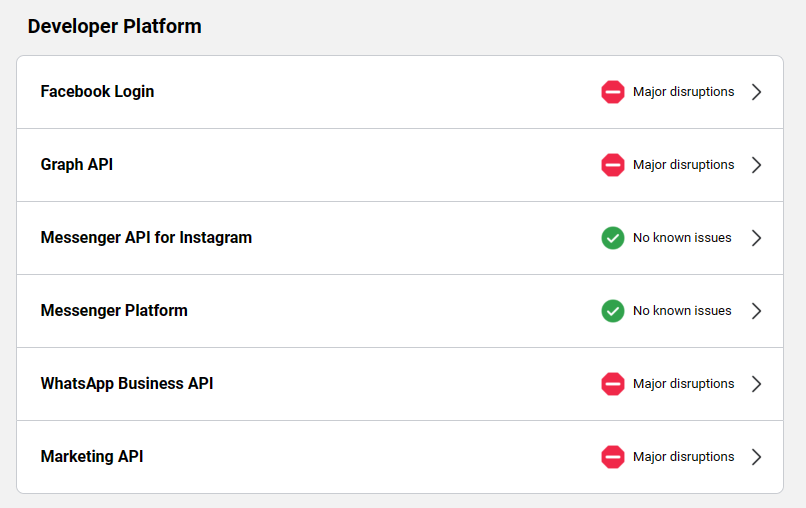The height and width of the screenshot is (508, 806).
Task: Open the WhatsApp Business API label
Action: [x=126, y=384]
